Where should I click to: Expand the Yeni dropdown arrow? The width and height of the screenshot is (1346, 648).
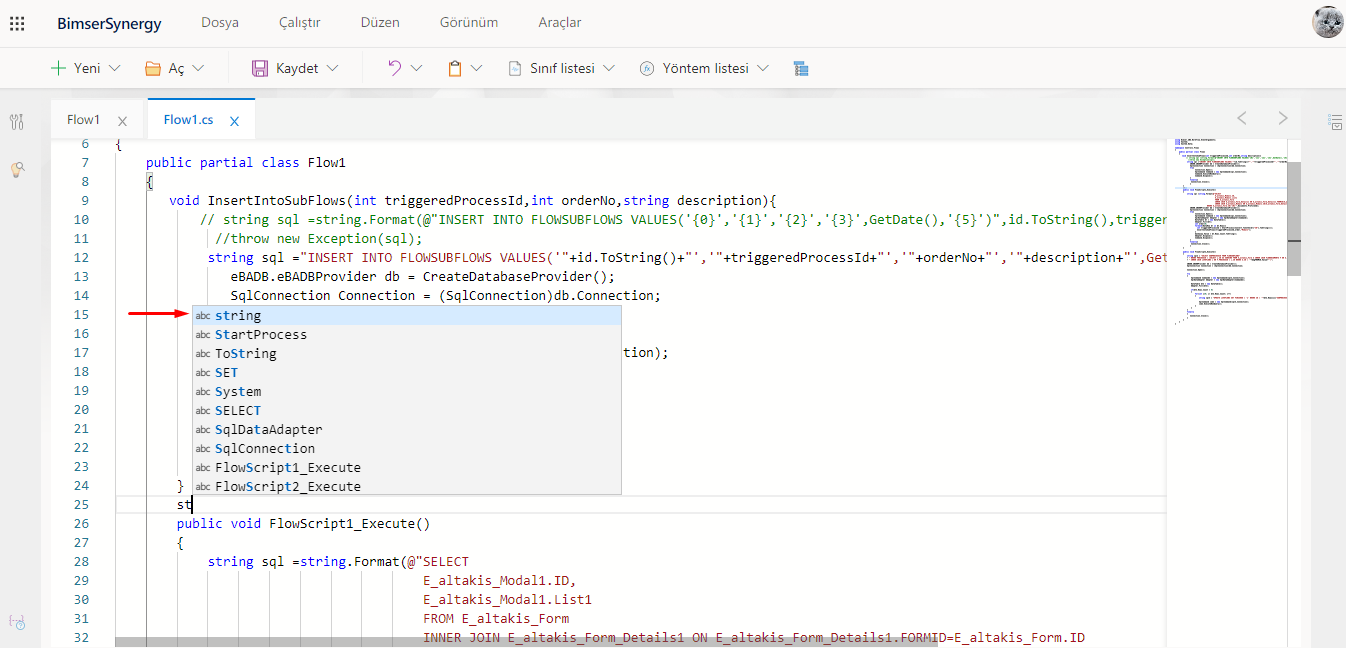click(114, 68)
